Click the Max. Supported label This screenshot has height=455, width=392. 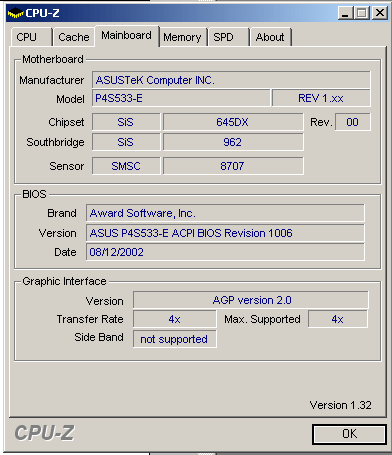pos(262,319)
